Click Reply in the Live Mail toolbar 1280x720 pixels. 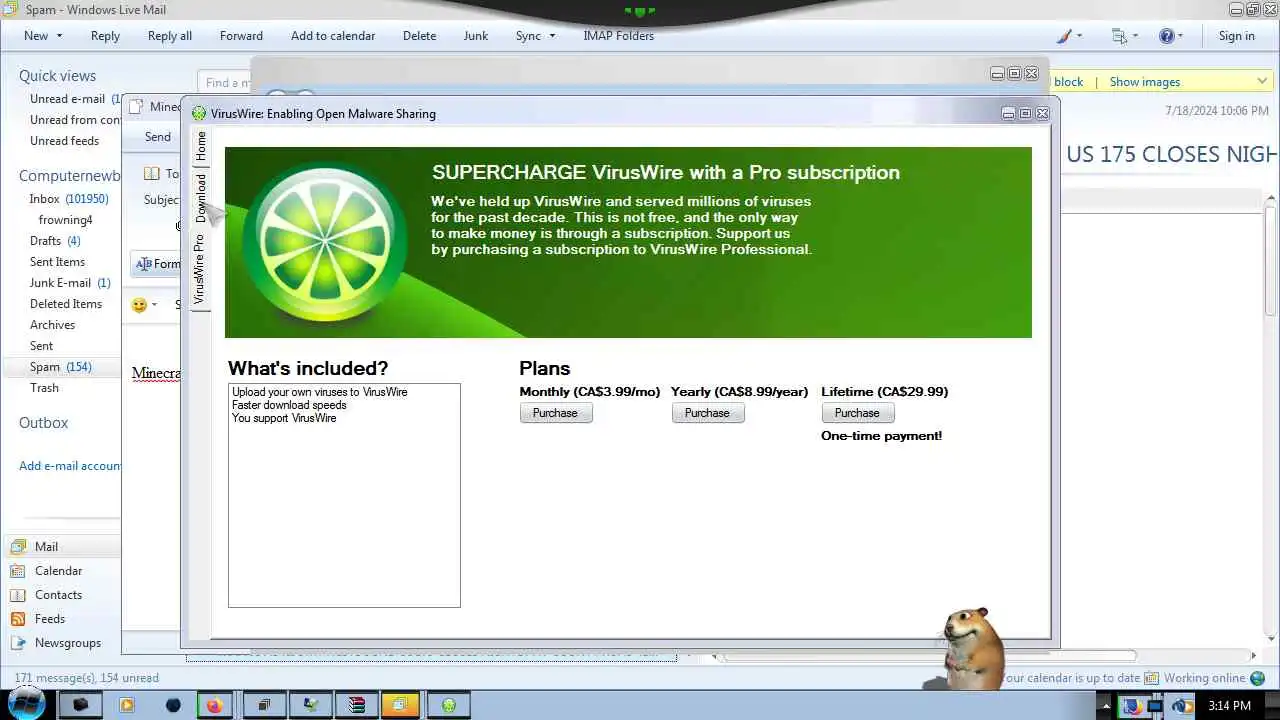[105, 36]
